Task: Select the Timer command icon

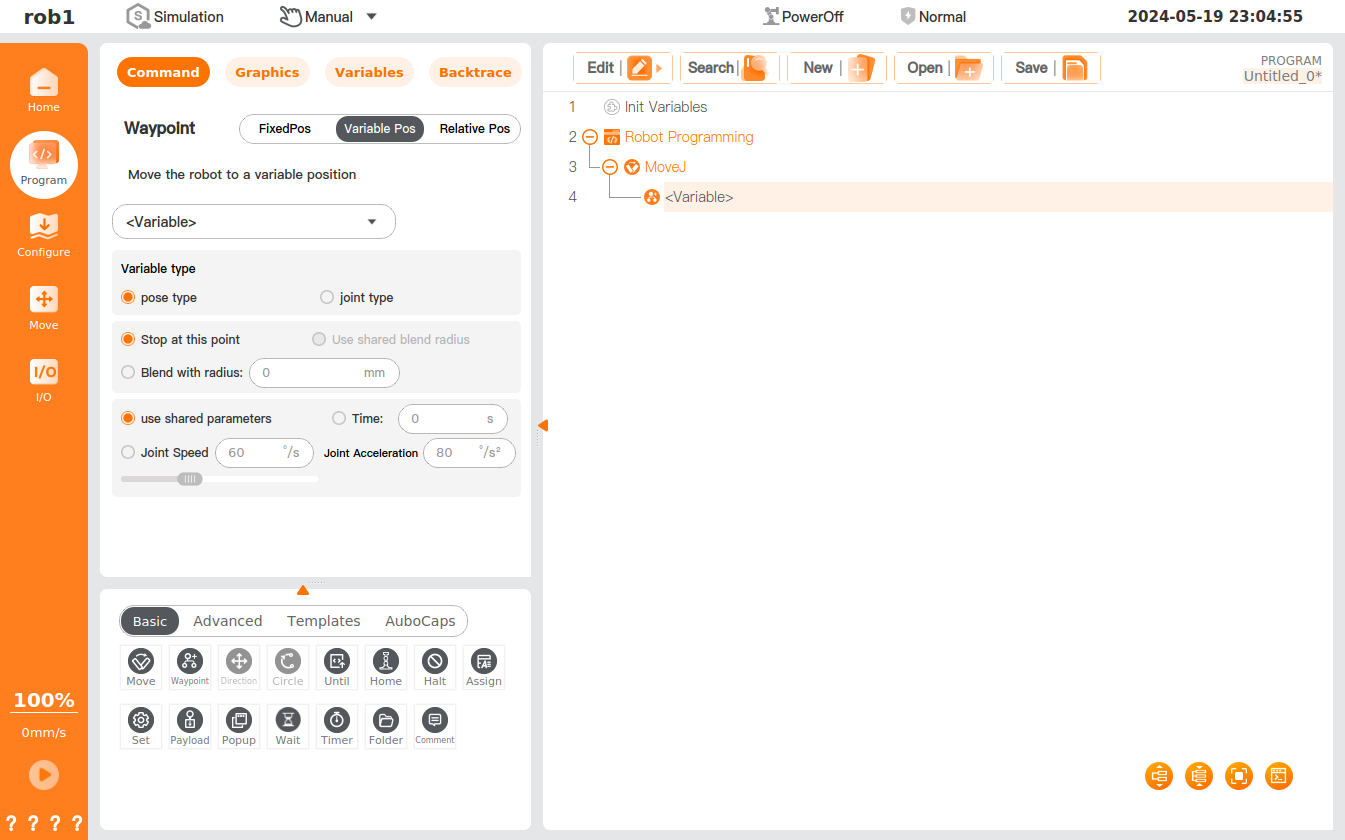Action: coord(337,725)
